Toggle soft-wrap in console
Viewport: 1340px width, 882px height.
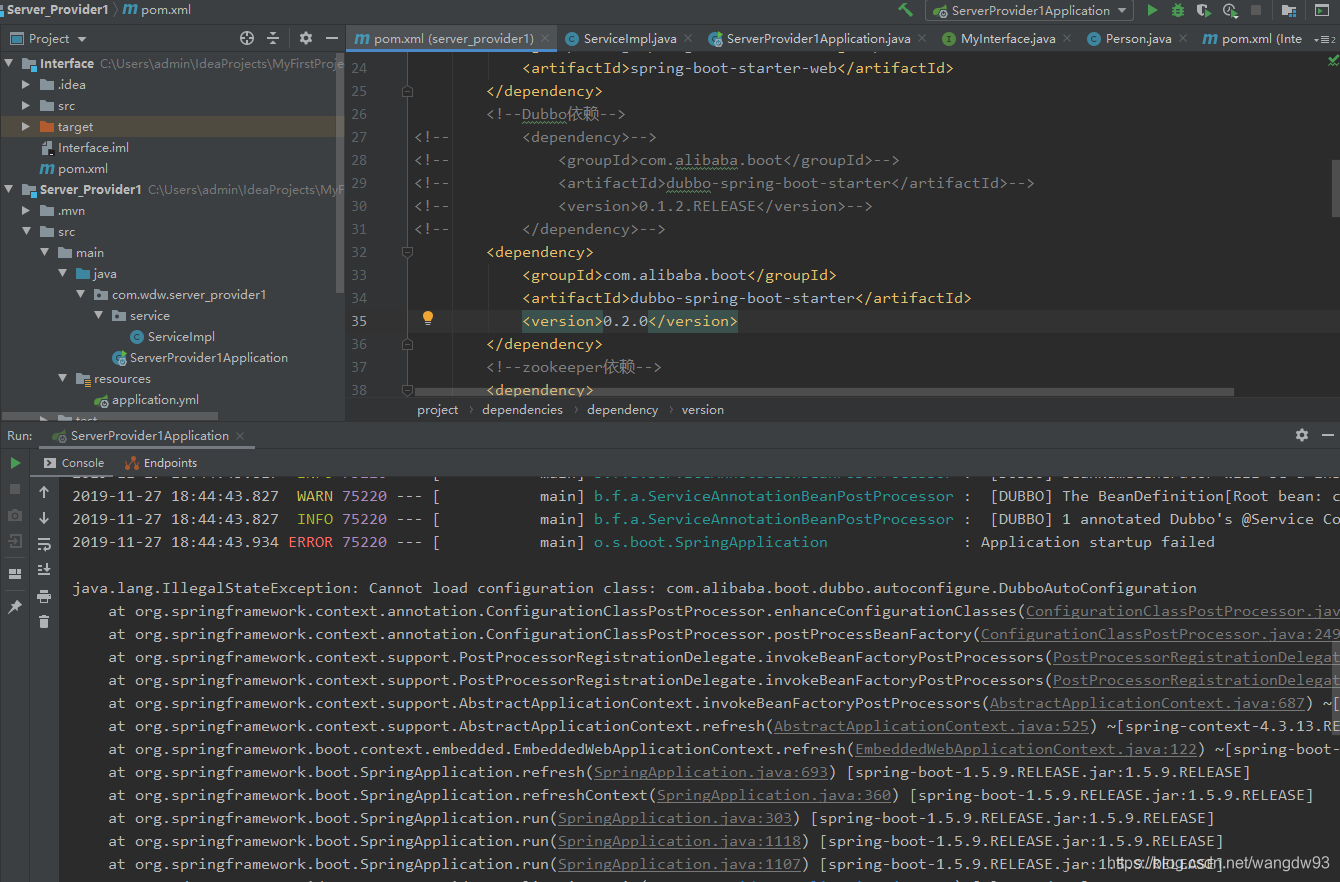[x=44, y=544]
